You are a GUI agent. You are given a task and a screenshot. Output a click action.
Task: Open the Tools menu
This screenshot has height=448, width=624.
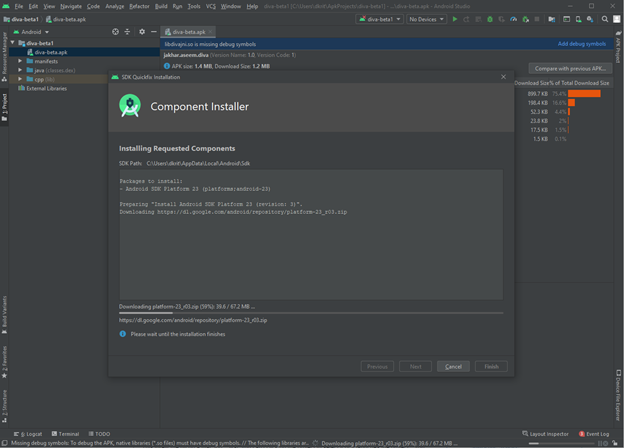click(194, 6)
